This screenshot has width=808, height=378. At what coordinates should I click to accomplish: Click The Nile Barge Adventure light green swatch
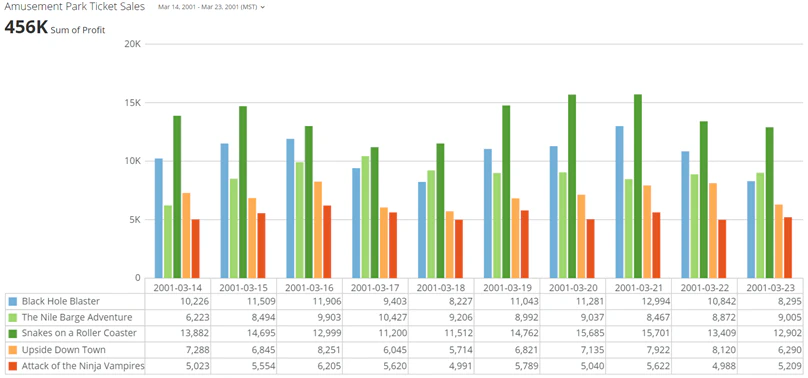13,317
